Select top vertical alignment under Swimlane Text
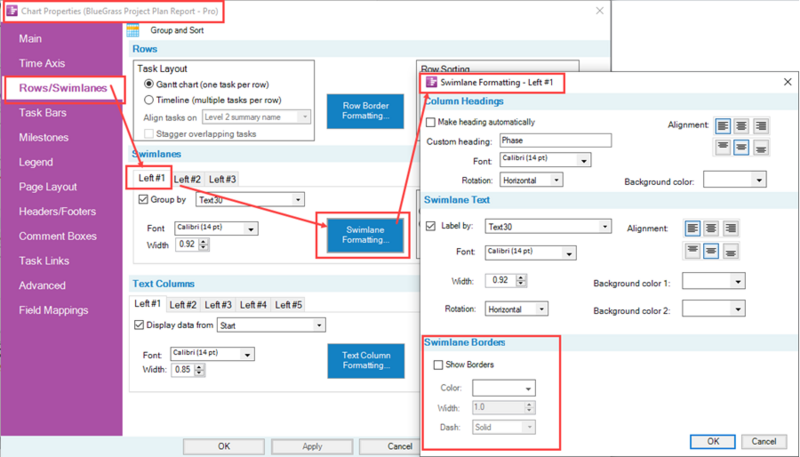 click(692, 250)
